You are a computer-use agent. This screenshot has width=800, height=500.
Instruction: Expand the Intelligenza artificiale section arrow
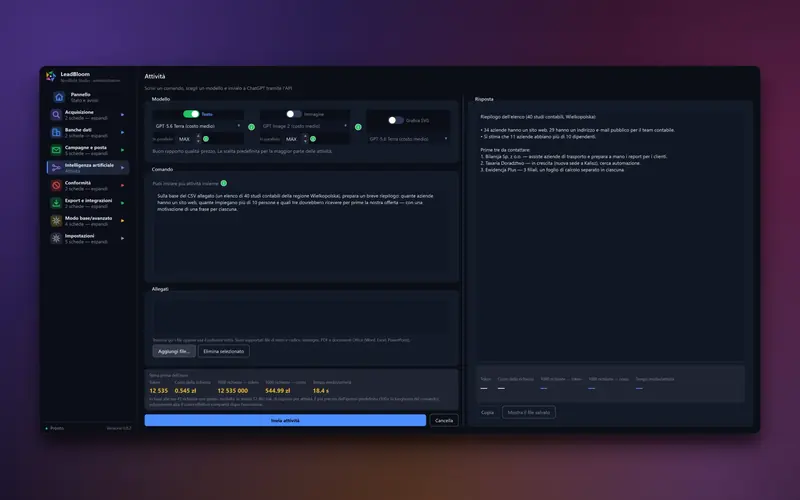tap(122, 168)
